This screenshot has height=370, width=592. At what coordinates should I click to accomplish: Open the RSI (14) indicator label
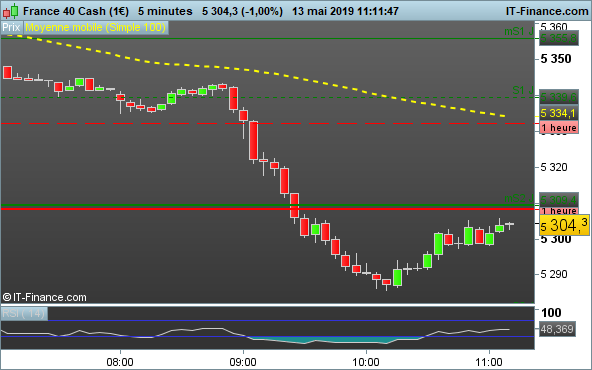pyautogui.click(x=24, y=313)
